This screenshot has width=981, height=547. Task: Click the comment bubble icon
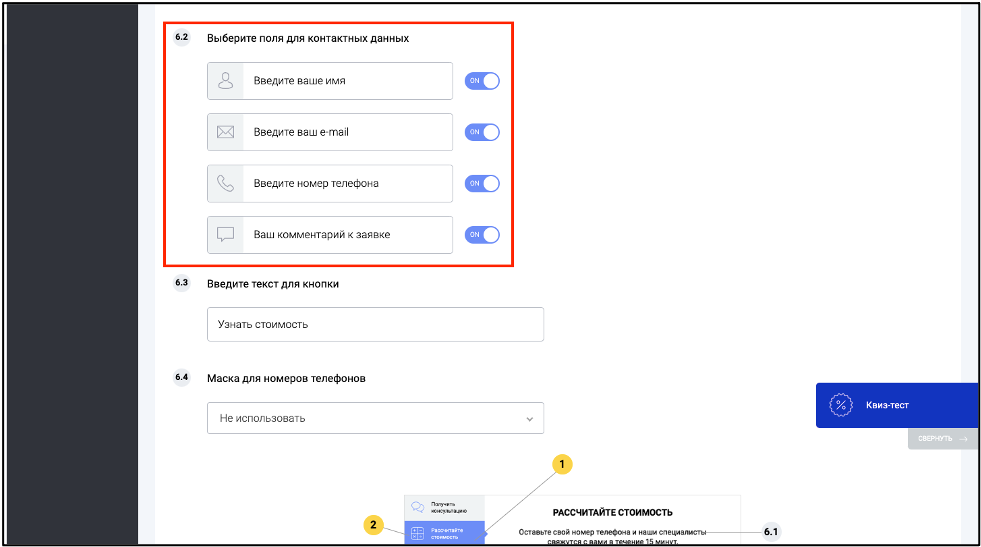coord(225,235)
